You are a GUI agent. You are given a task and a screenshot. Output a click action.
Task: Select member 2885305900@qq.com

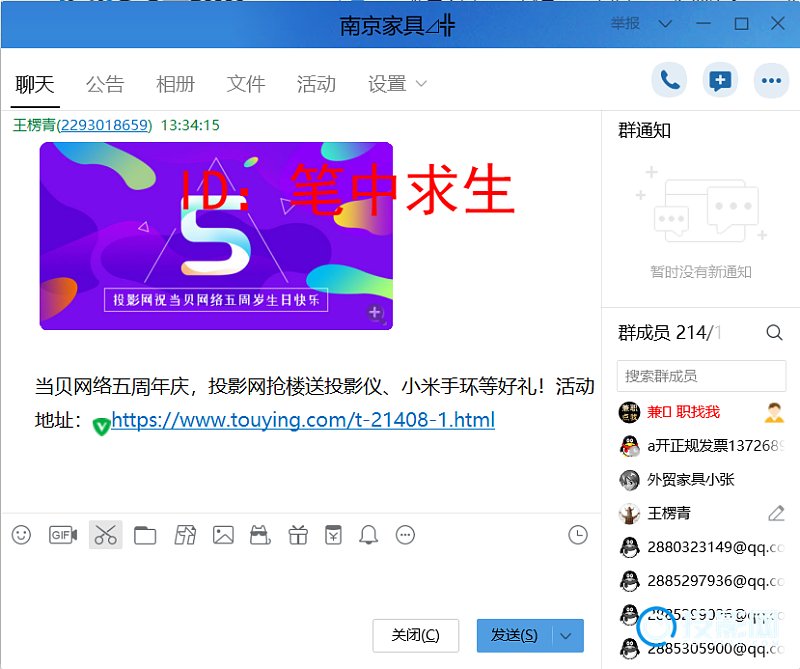click(701, 649)
